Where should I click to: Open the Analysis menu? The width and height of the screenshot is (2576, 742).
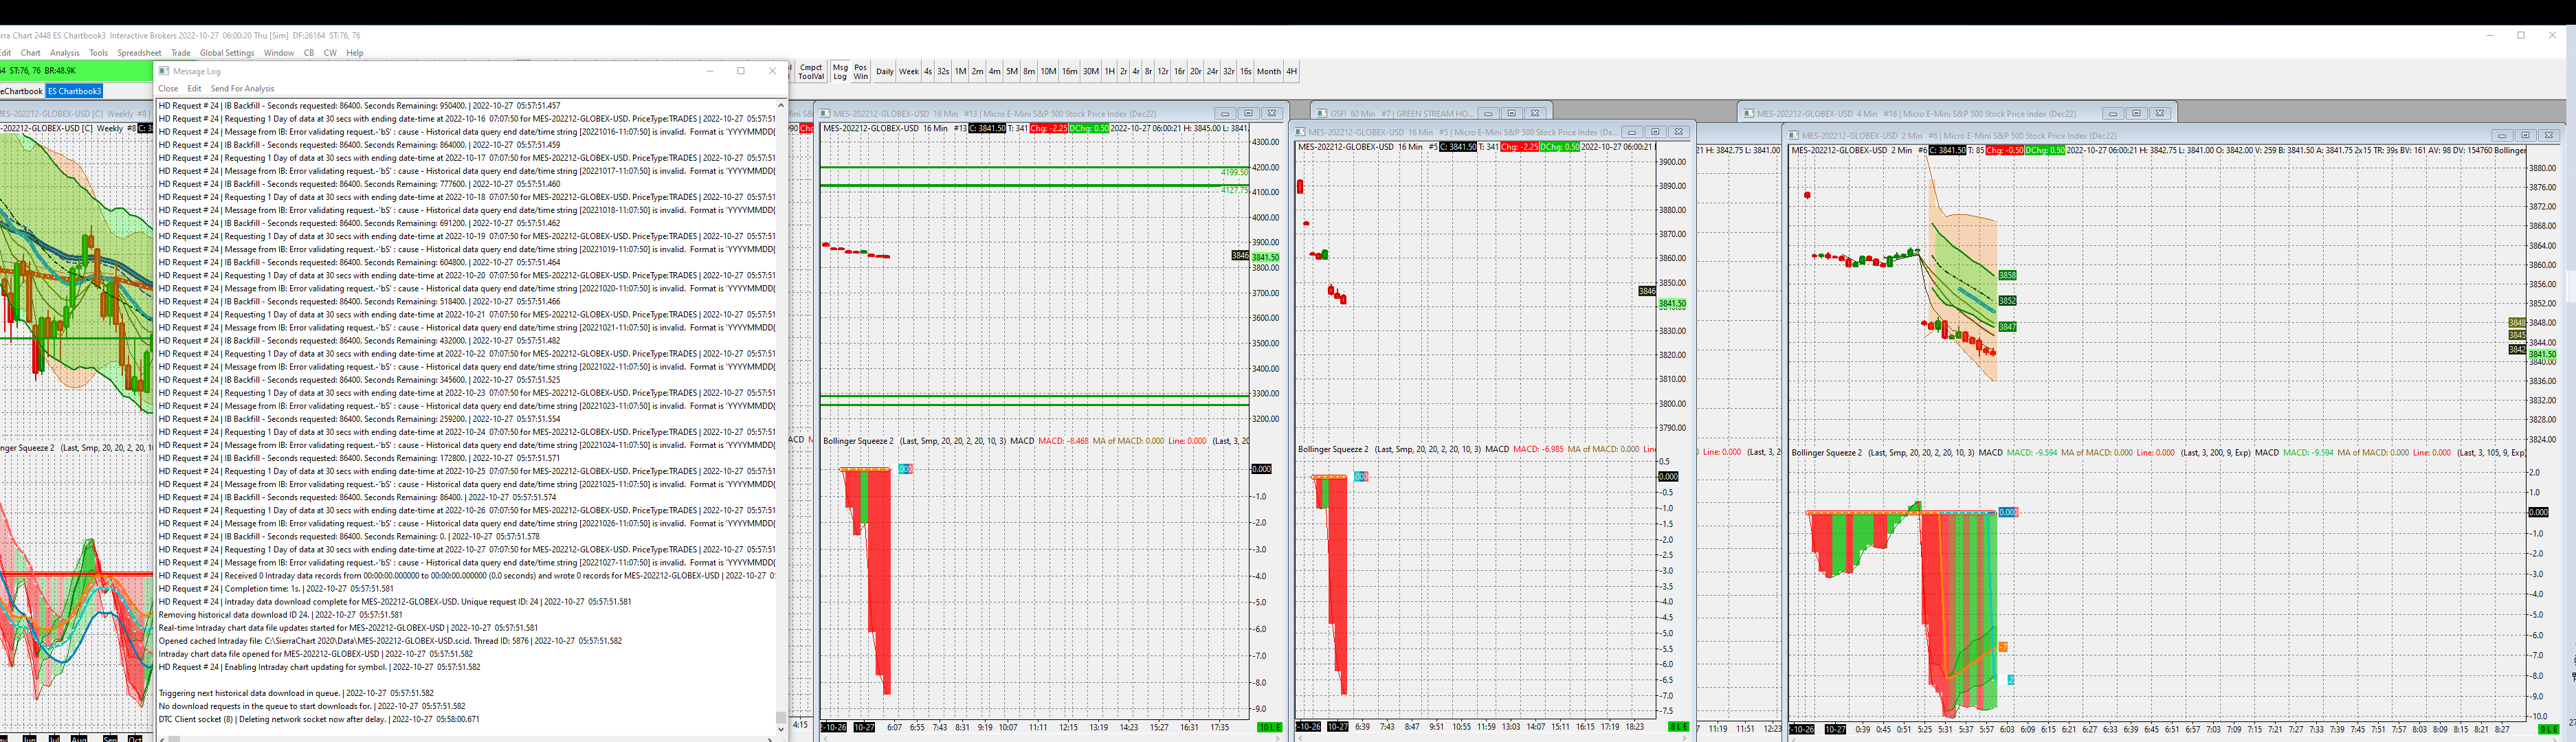65,53
